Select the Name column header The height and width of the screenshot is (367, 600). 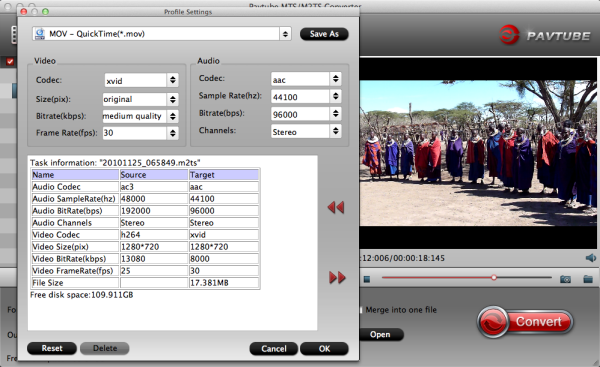75,175
